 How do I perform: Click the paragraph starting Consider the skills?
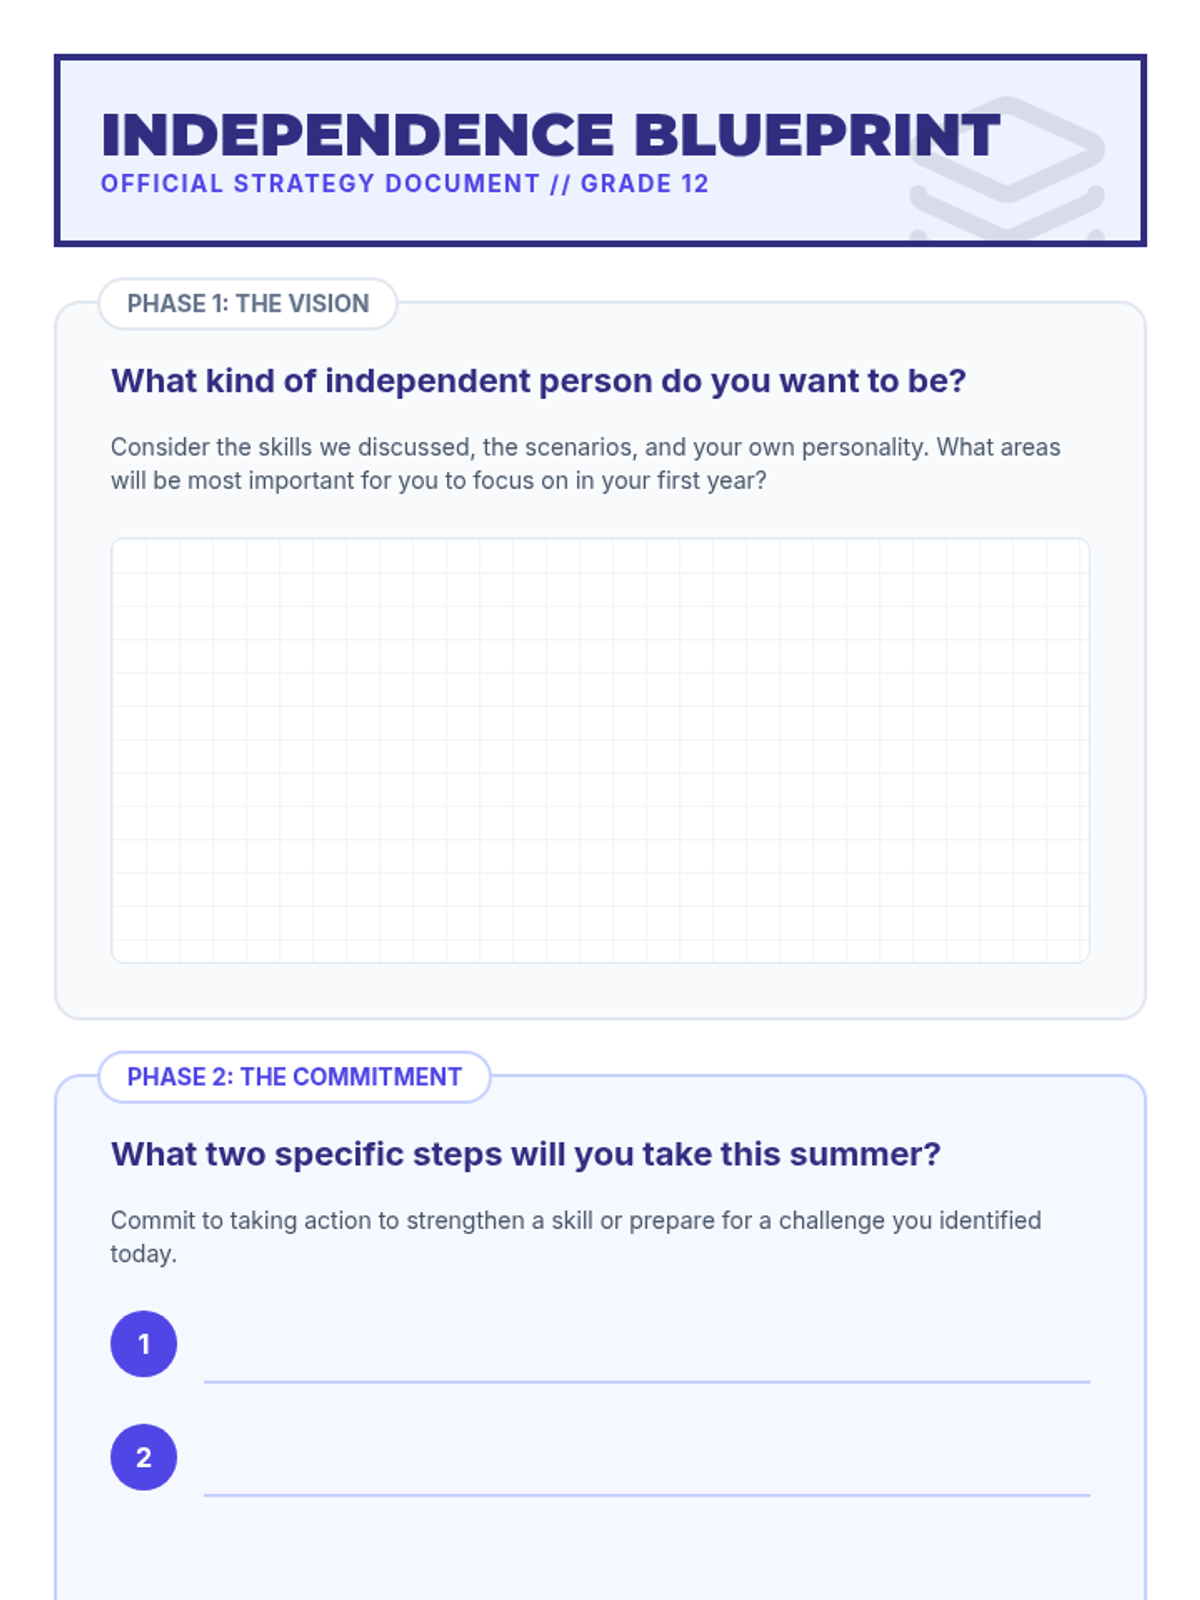(585, 463)
